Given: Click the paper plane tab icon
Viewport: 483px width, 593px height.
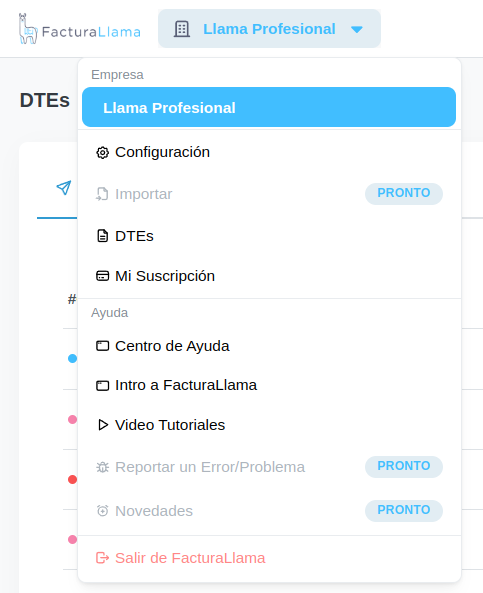Looking at the screenshot, I should tap(64, 188).
